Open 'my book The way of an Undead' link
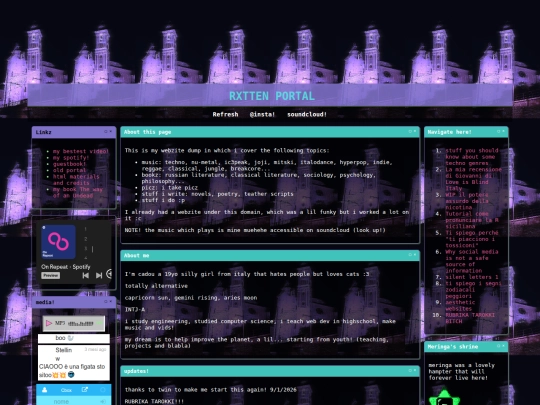This screenshot has height=405, width=540. 77,193
